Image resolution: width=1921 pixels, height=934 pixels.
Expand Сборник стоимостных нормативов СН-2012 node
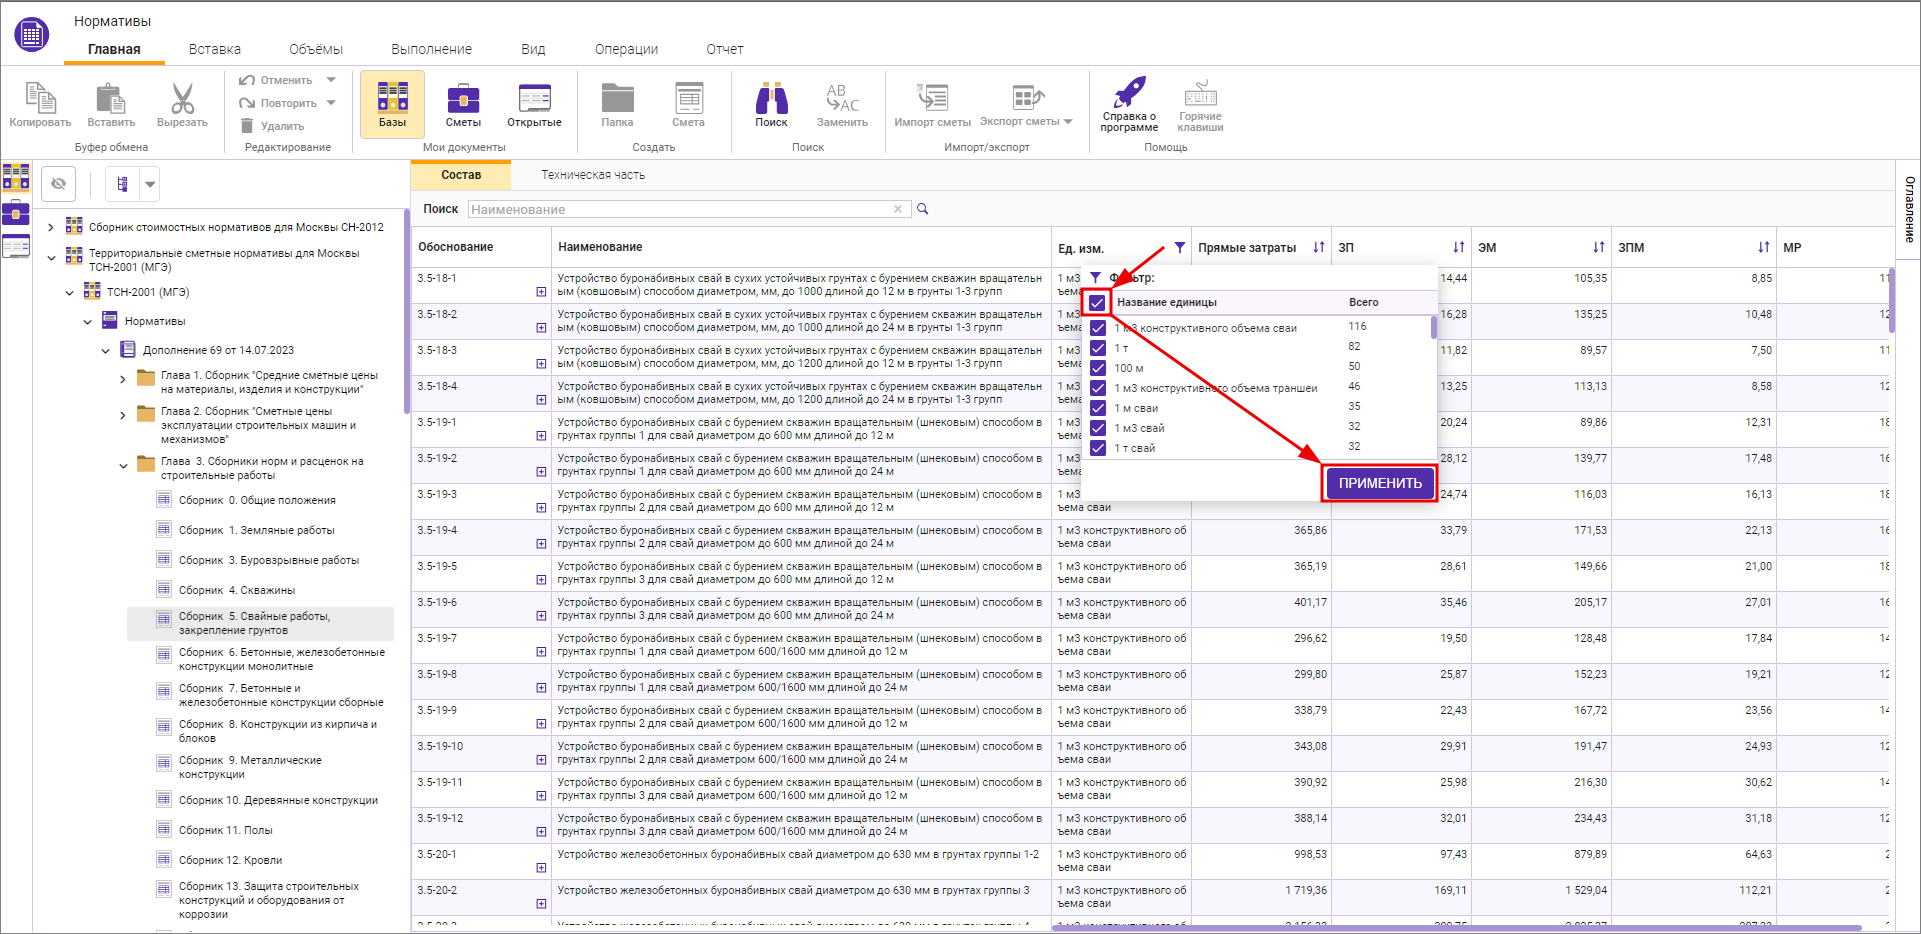tap(51, 227)
